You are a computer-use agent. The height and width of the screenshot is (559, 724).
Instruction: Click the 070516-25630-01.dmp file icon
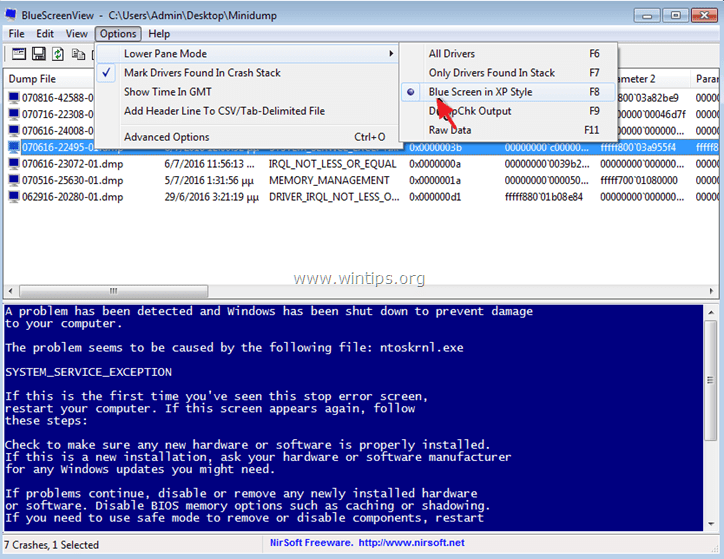click(14, 180)
